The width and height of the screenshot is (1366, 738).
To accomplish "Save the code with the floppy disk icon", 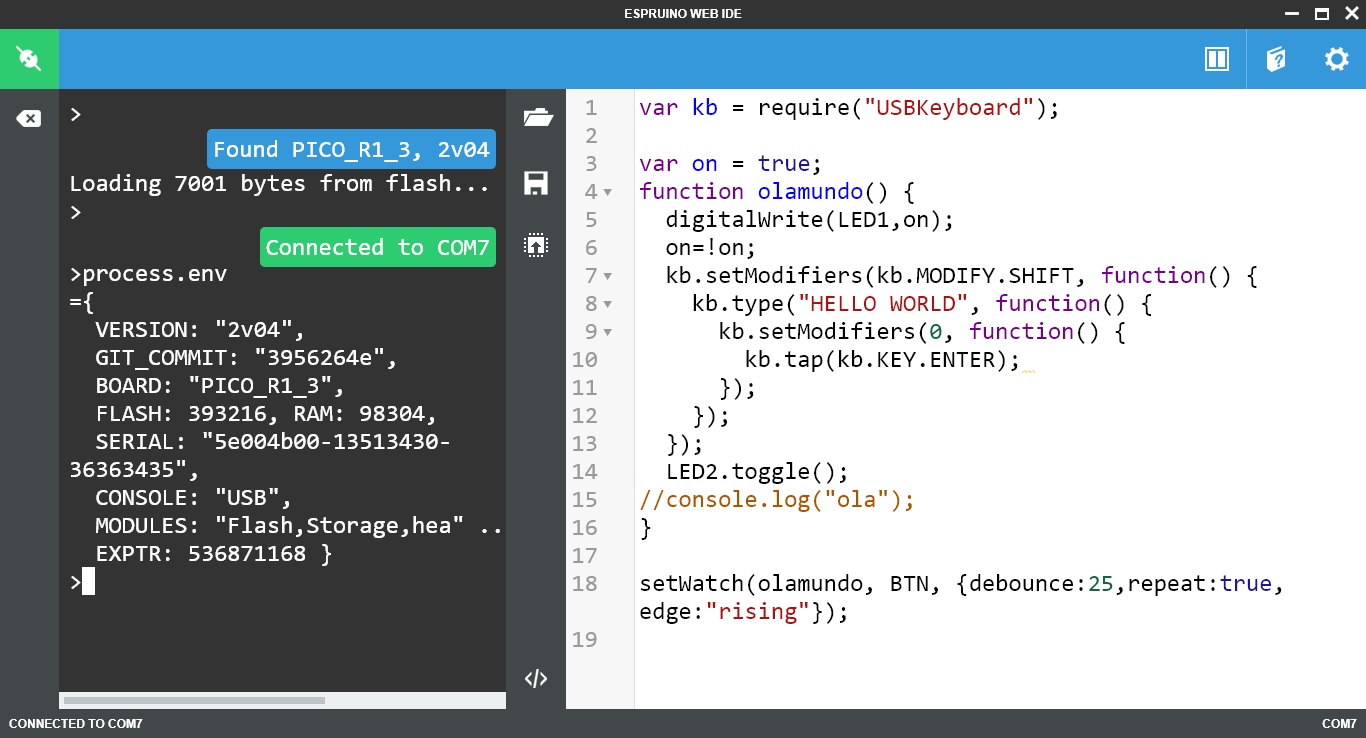I will pyautogui.click(x=536, y=183).
